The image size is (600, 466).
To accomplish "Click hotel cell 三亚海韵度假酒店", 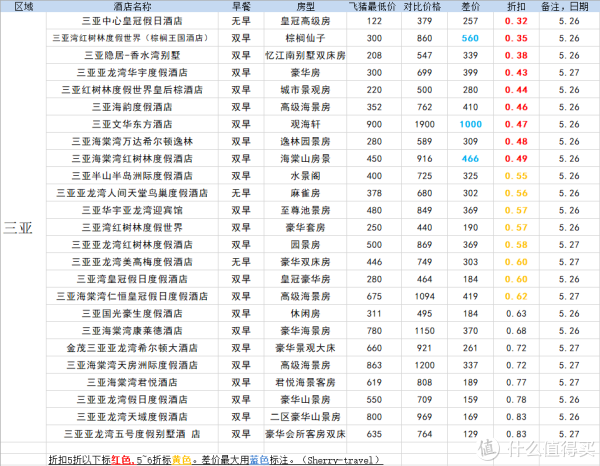I will [x=132, y=107].
